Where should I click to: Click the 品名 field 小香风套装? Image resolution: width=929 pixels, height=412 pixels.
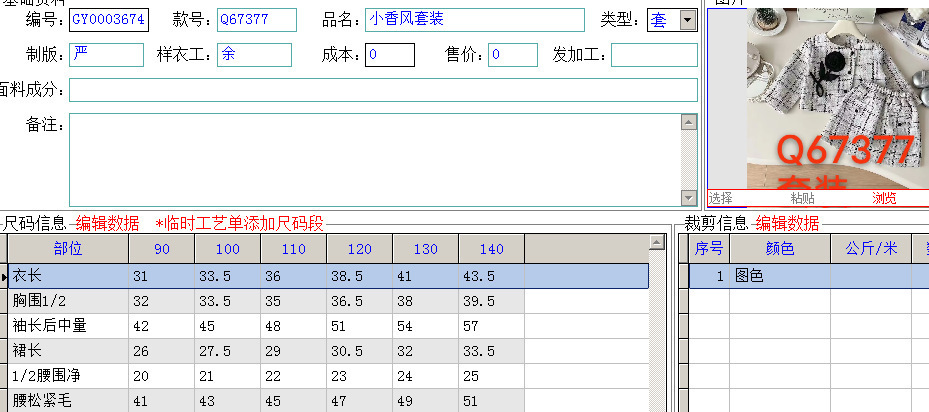475,20
